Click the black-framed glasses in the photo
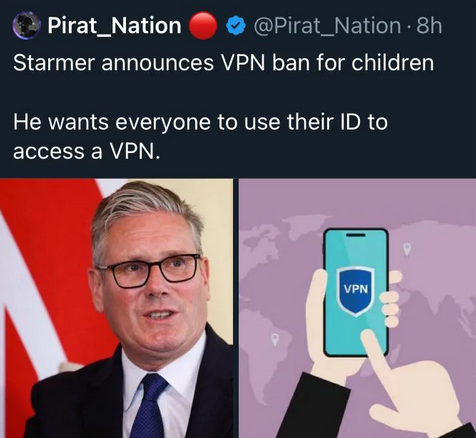Image resolution: width=476 pixels, height=438 pixels. point(149,270)
